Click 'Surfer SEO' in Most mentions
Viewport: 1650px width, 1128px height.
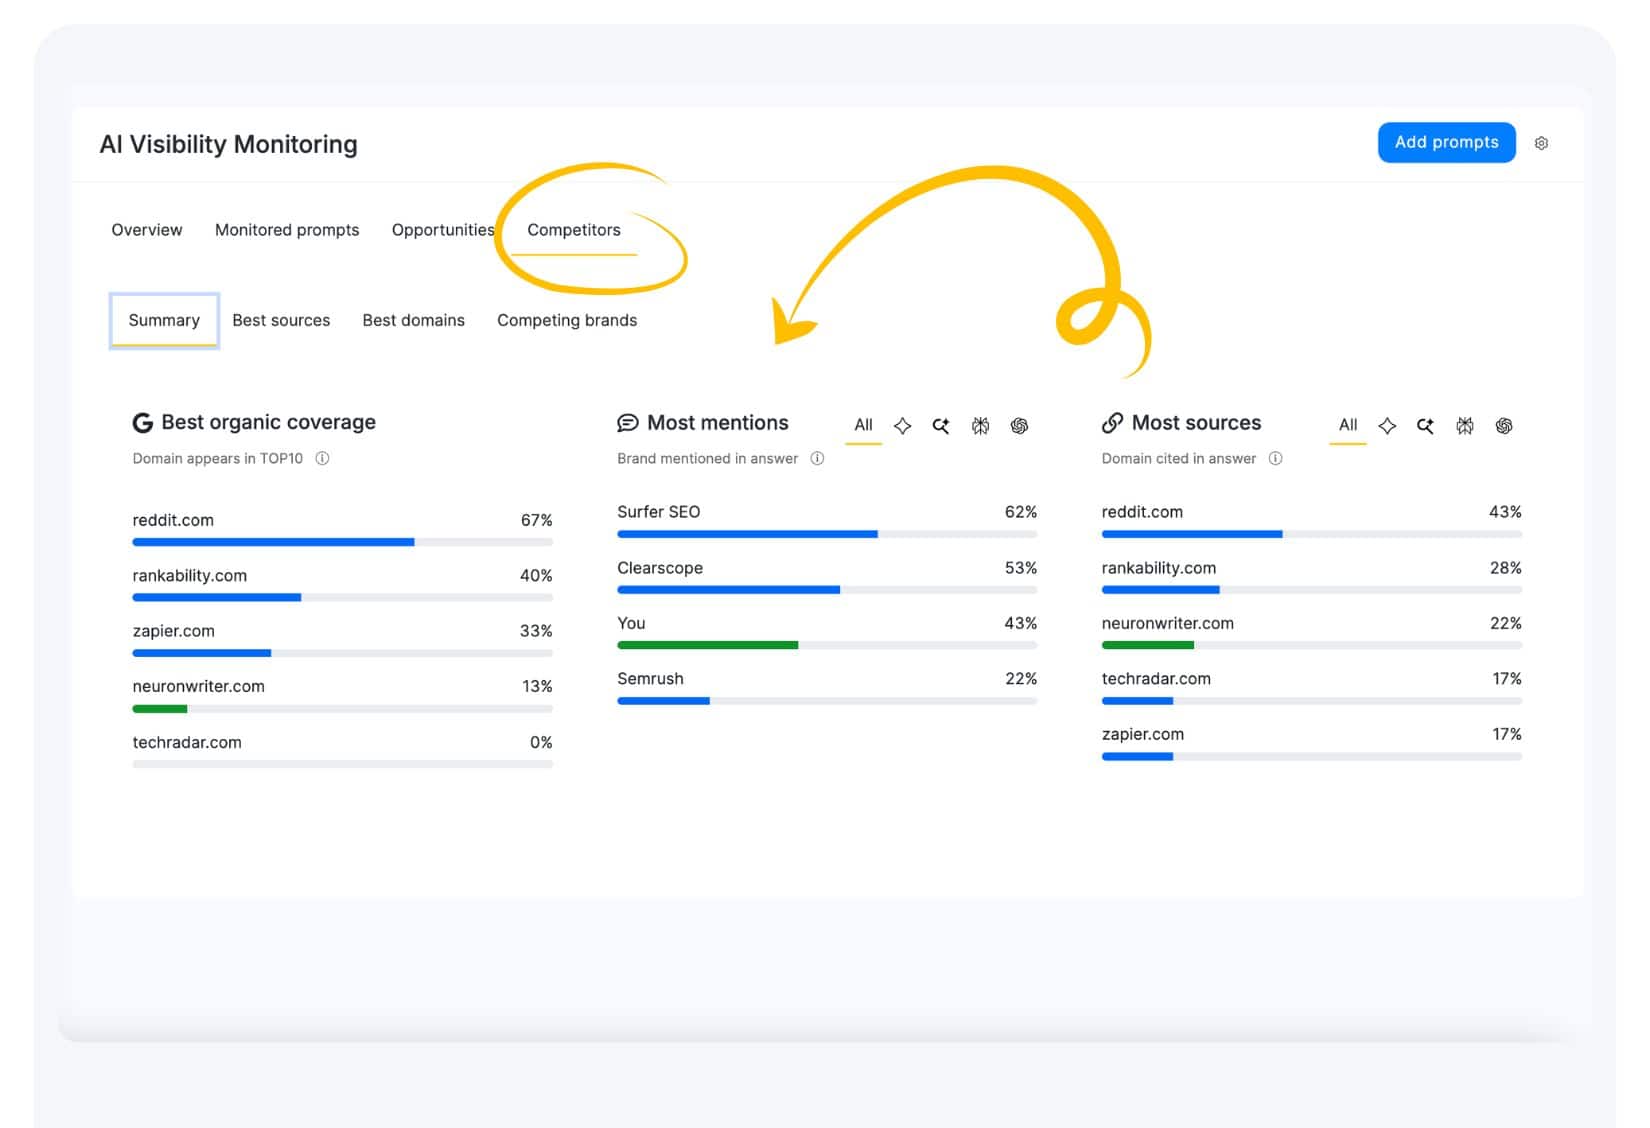(x=658, y=512)
